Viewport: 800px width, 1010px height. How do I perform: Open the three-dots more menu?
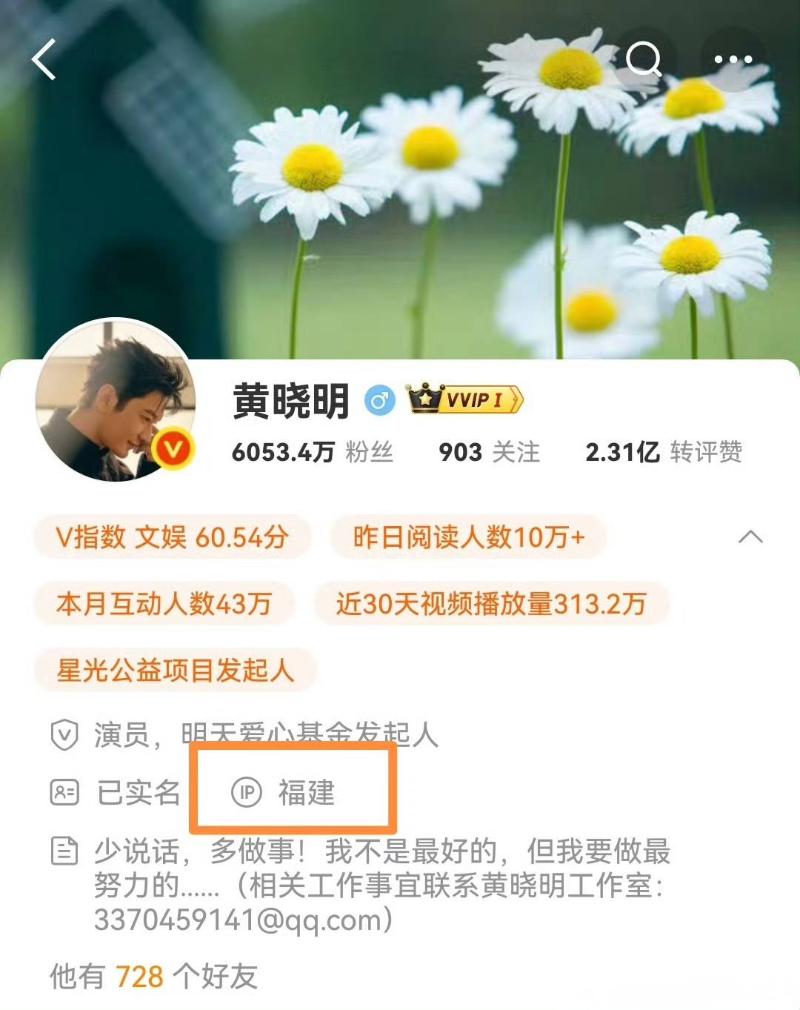click(733, 59)
